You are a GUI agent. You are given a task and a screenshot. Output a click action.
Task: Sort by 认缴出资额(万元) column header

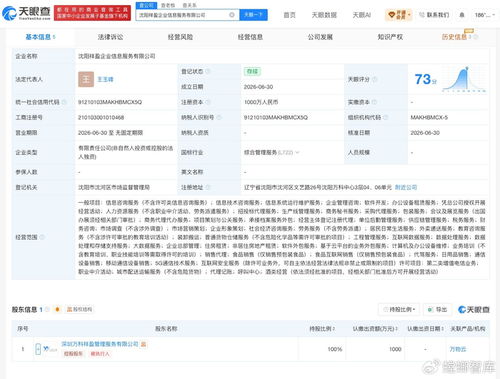coord(375,329)
